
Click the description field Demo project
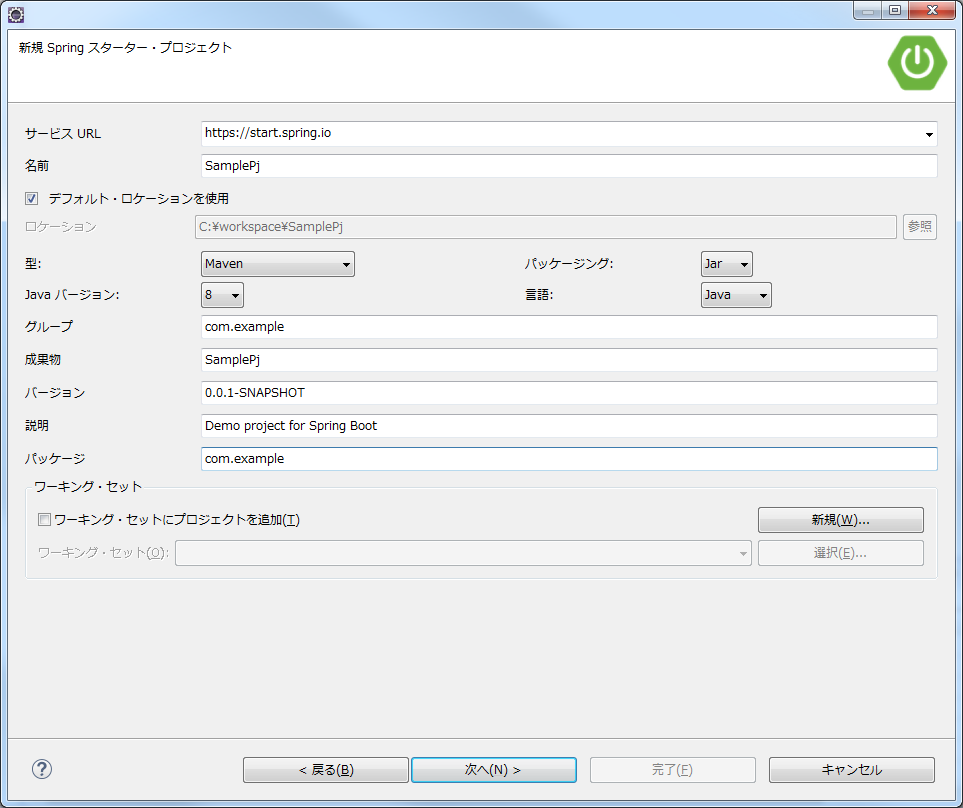click(x=569, y=426)
